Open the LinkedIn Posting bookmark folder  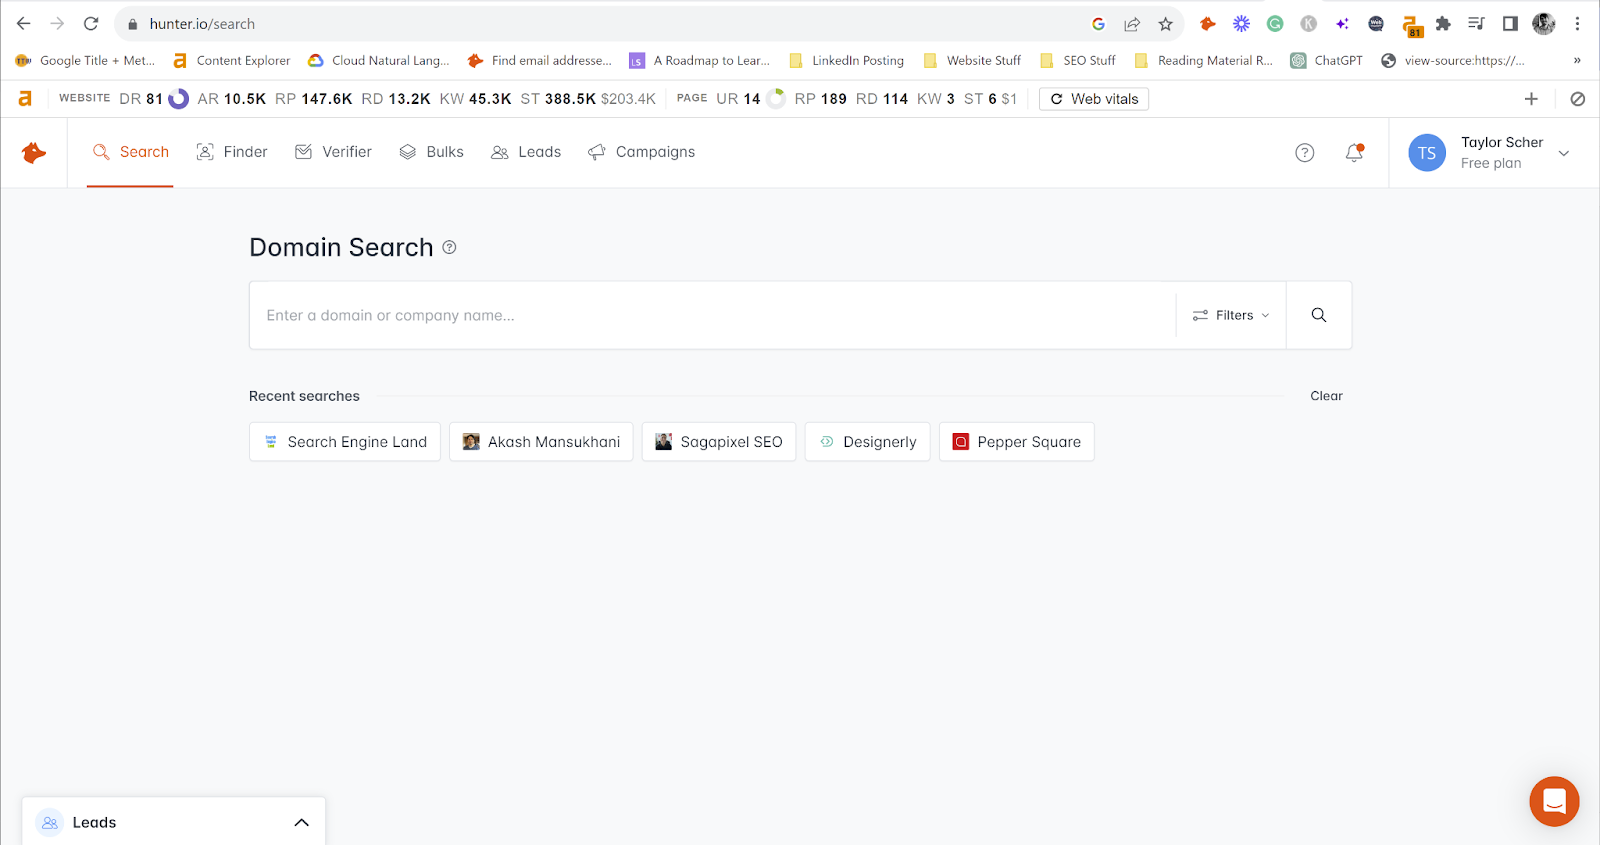(x=846, y=61)
